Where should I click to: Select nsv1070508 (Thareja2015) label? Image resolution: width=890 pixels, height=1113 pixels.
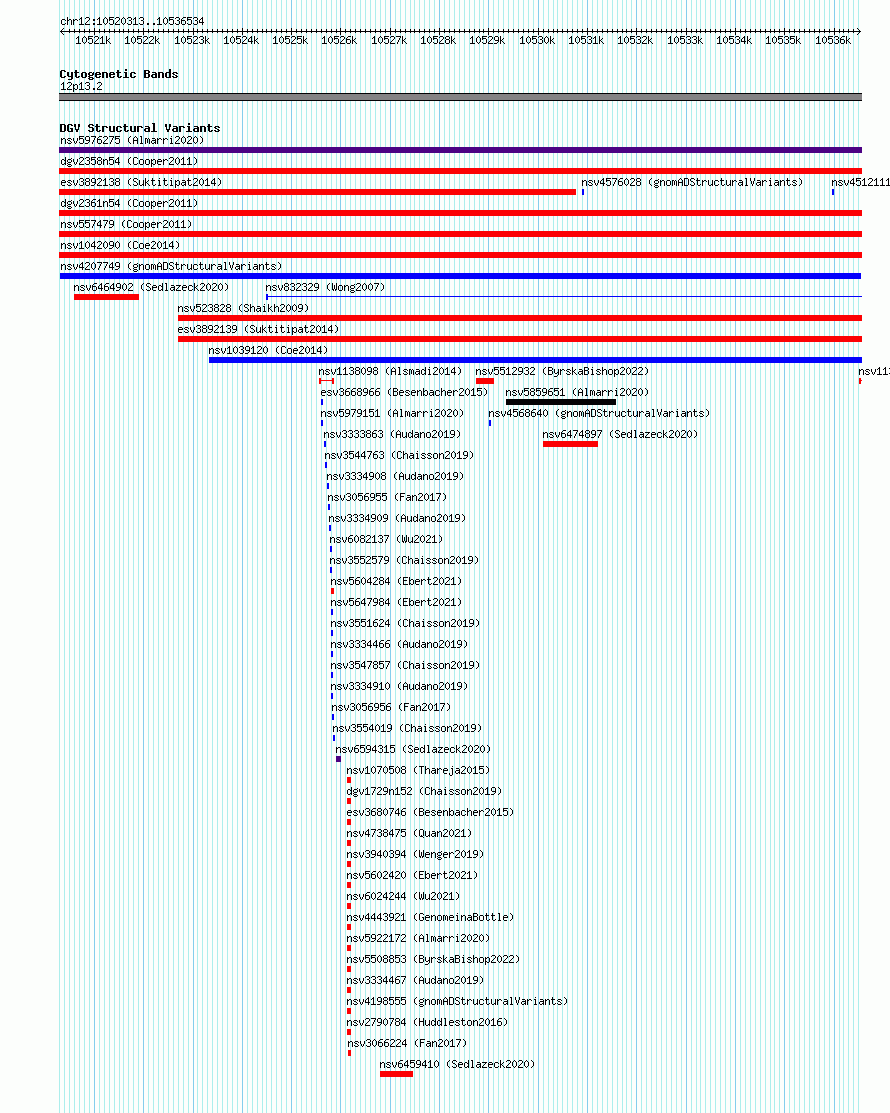click(x=418, y=770)
